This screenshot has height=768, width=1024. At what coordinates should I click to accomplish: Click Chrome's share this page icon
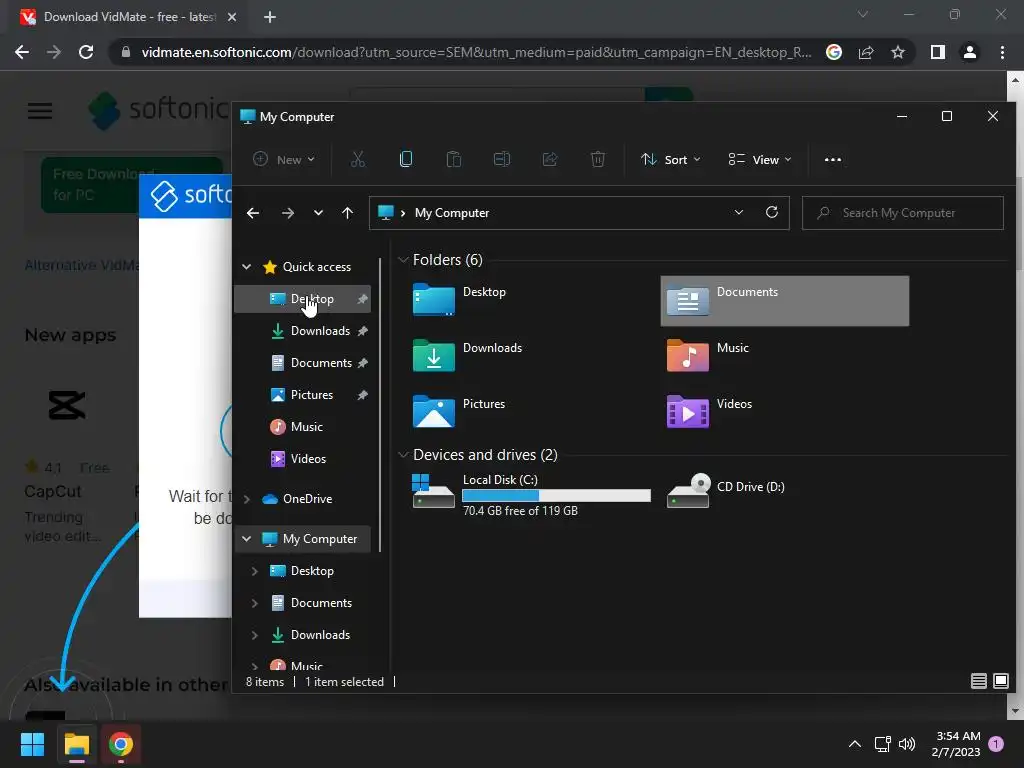point(866,52)
